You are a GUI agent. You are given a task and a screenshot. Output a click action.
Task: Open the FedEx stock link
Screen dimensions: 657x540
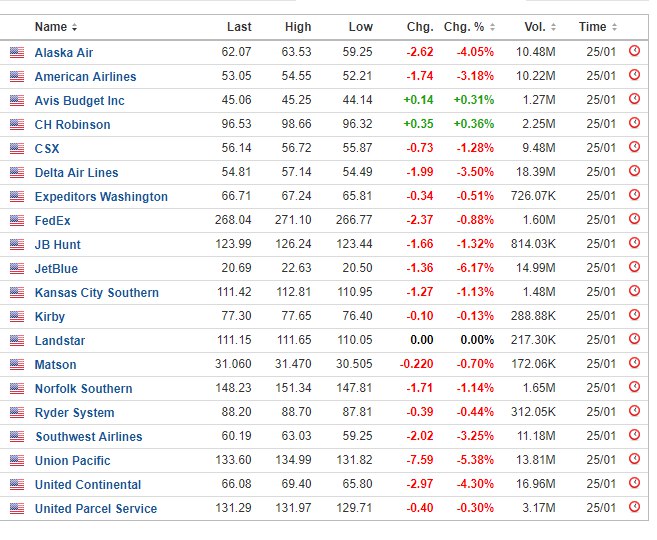coord(52,221)
